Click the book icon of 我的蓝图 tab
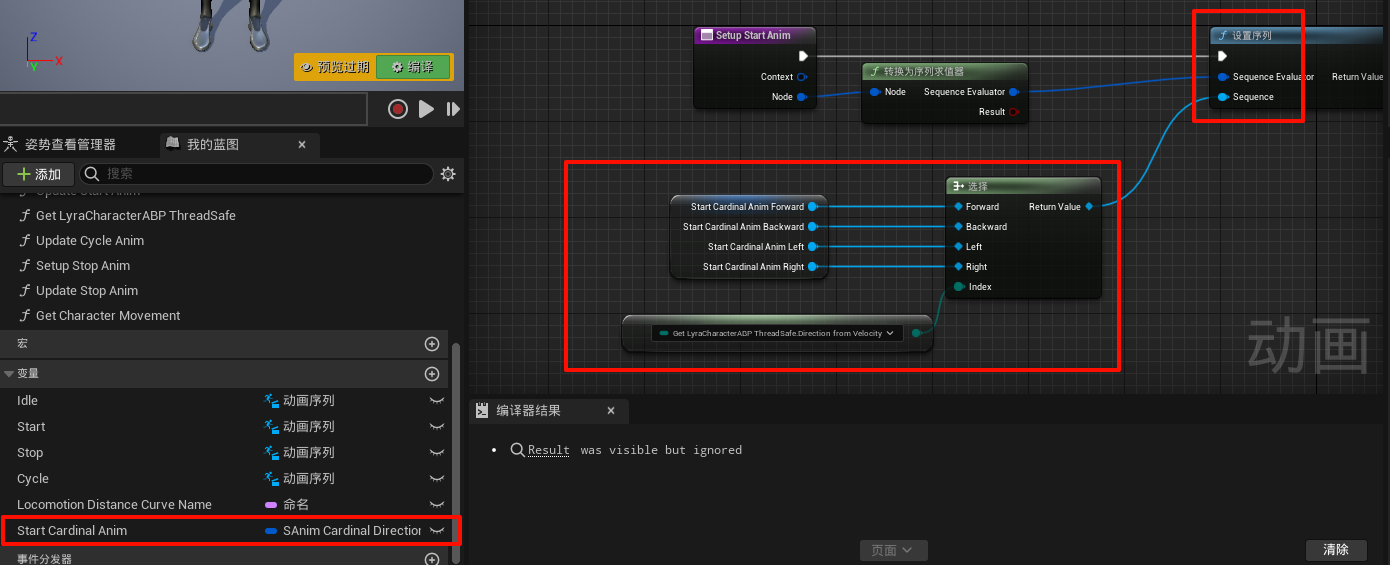Image resolution: width=1390 pixels, height=565 pixels. pos(173,144)
